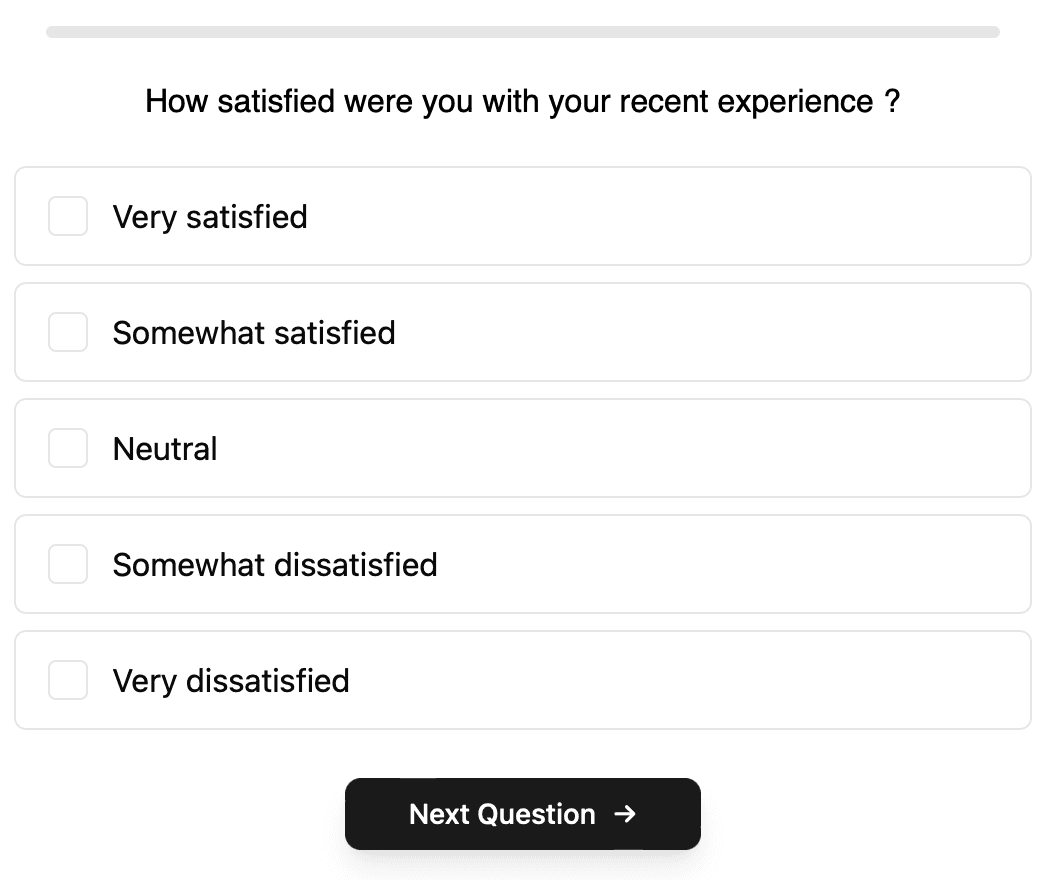Select the 'Somewhat dissatisfied' label text

tap(275, 565)
